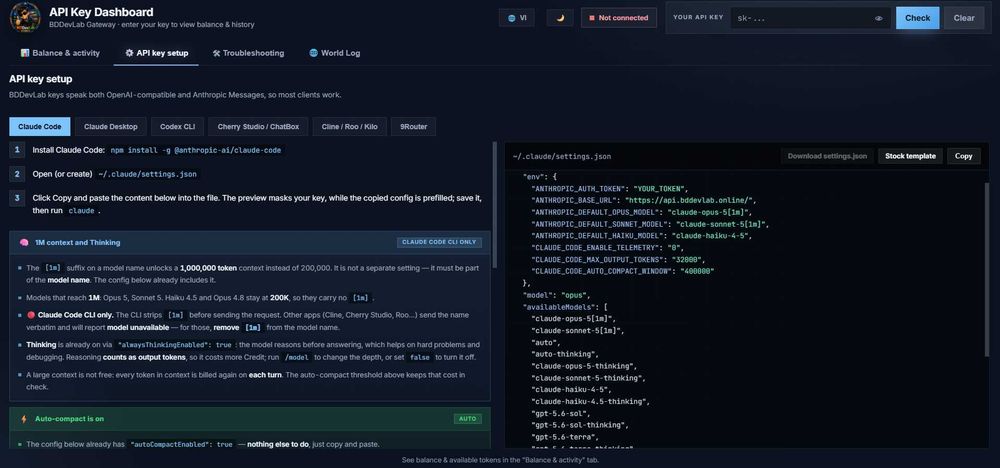The height and width of the screenshot is (468, 1000).
Task: Click the "gpt-5.6-sol" model entry
Action: pos(562,413)
